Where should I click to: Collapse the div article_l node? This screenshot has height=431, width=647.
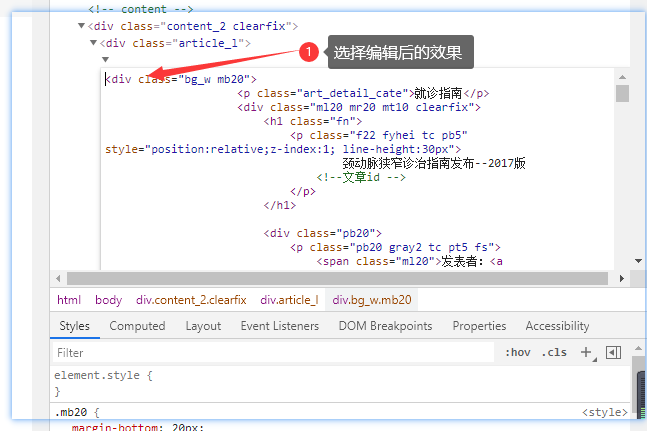click(x=94, y=43)
